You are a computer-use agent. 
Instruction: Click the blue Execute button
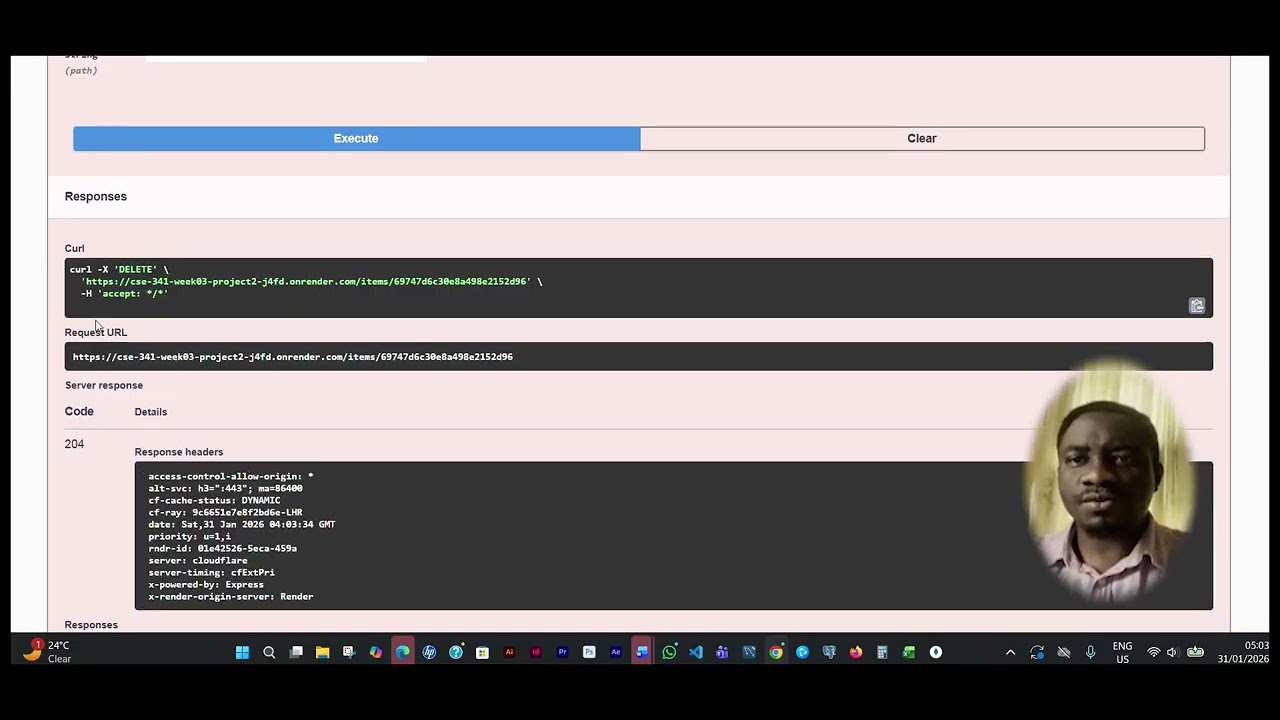coord(356,138)
